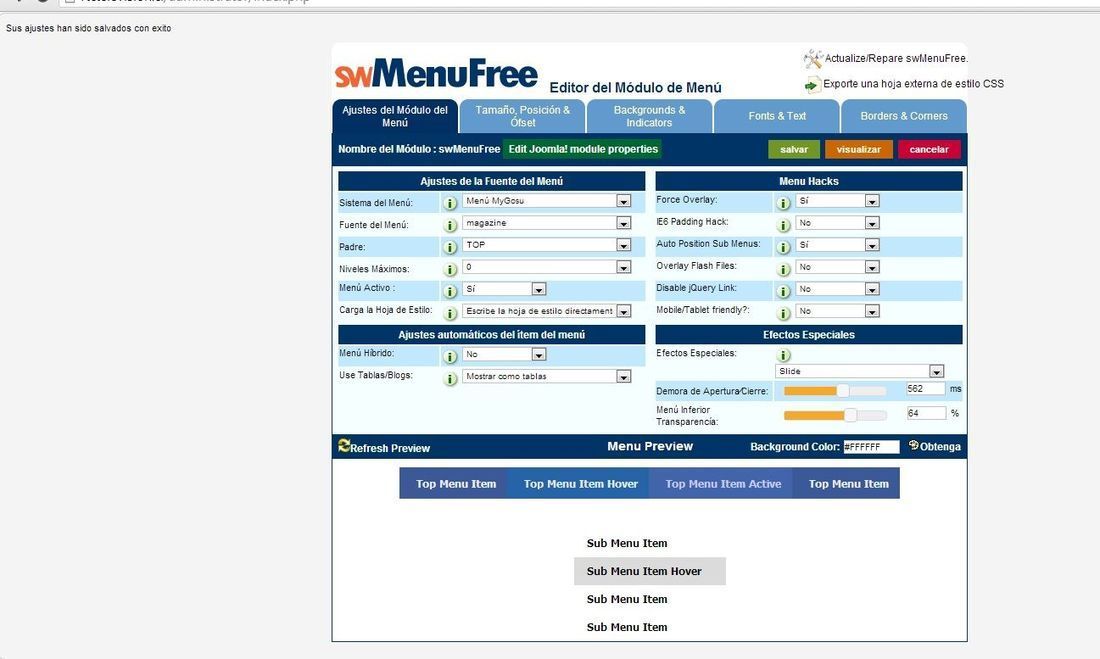
Task: Click info icon beside Disable jQuery Link
Action: pos(783,291)
